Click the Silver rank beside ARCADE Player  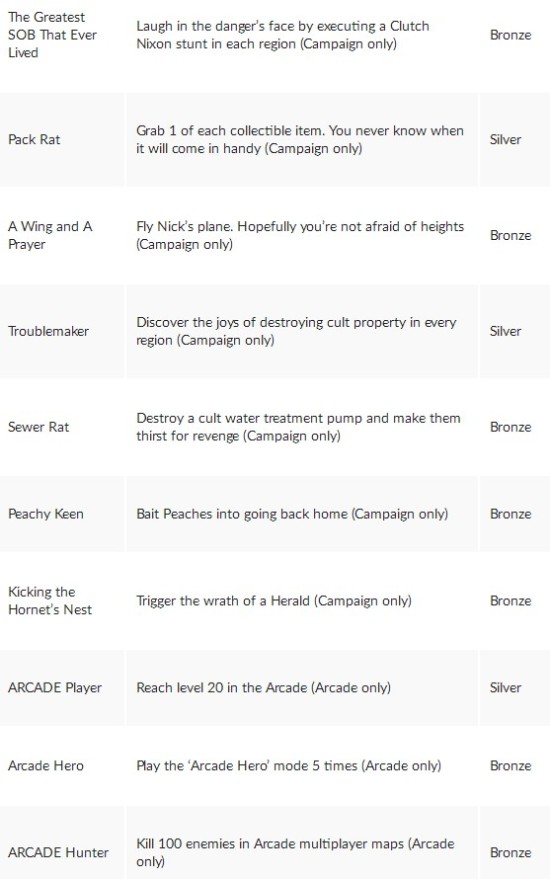[505, 688]
